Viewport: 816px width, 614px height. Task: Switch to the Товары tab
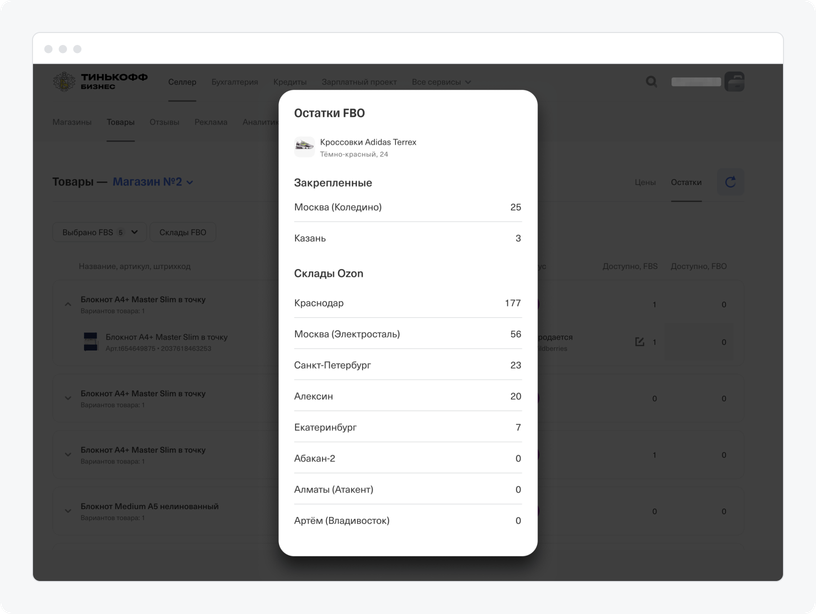coord(121,122)
